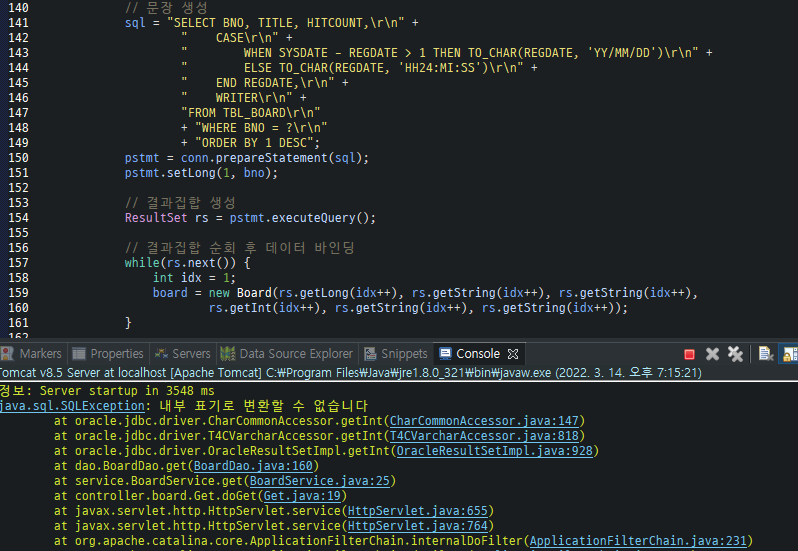
Task: Open the Properties tab
Action: pyautogui.click(x=108, y=354)
